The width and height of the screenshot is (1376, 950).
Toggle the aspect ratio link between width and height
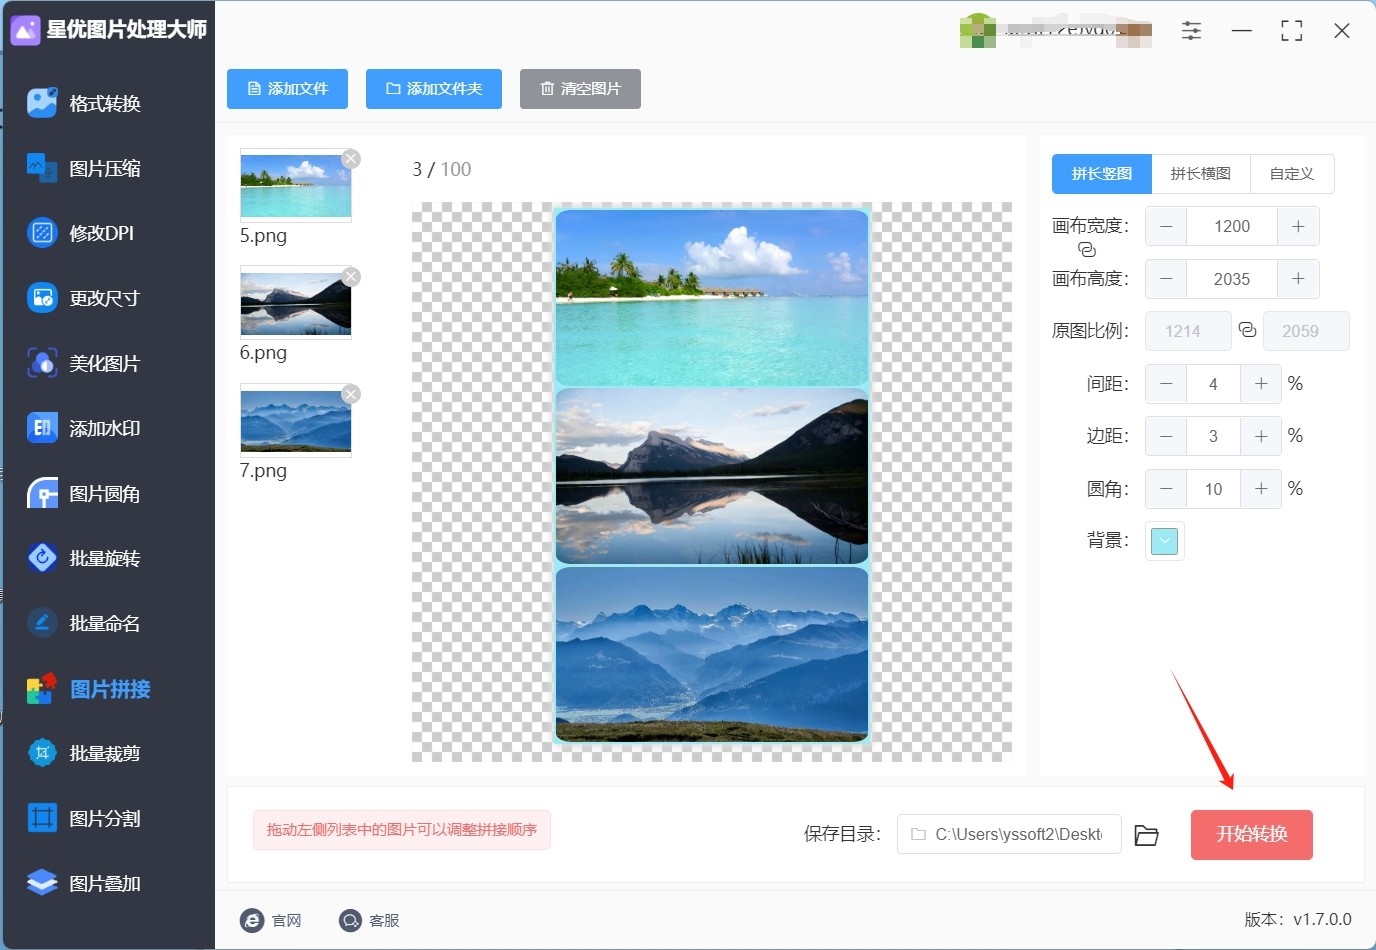click(x=1087, y=250)
